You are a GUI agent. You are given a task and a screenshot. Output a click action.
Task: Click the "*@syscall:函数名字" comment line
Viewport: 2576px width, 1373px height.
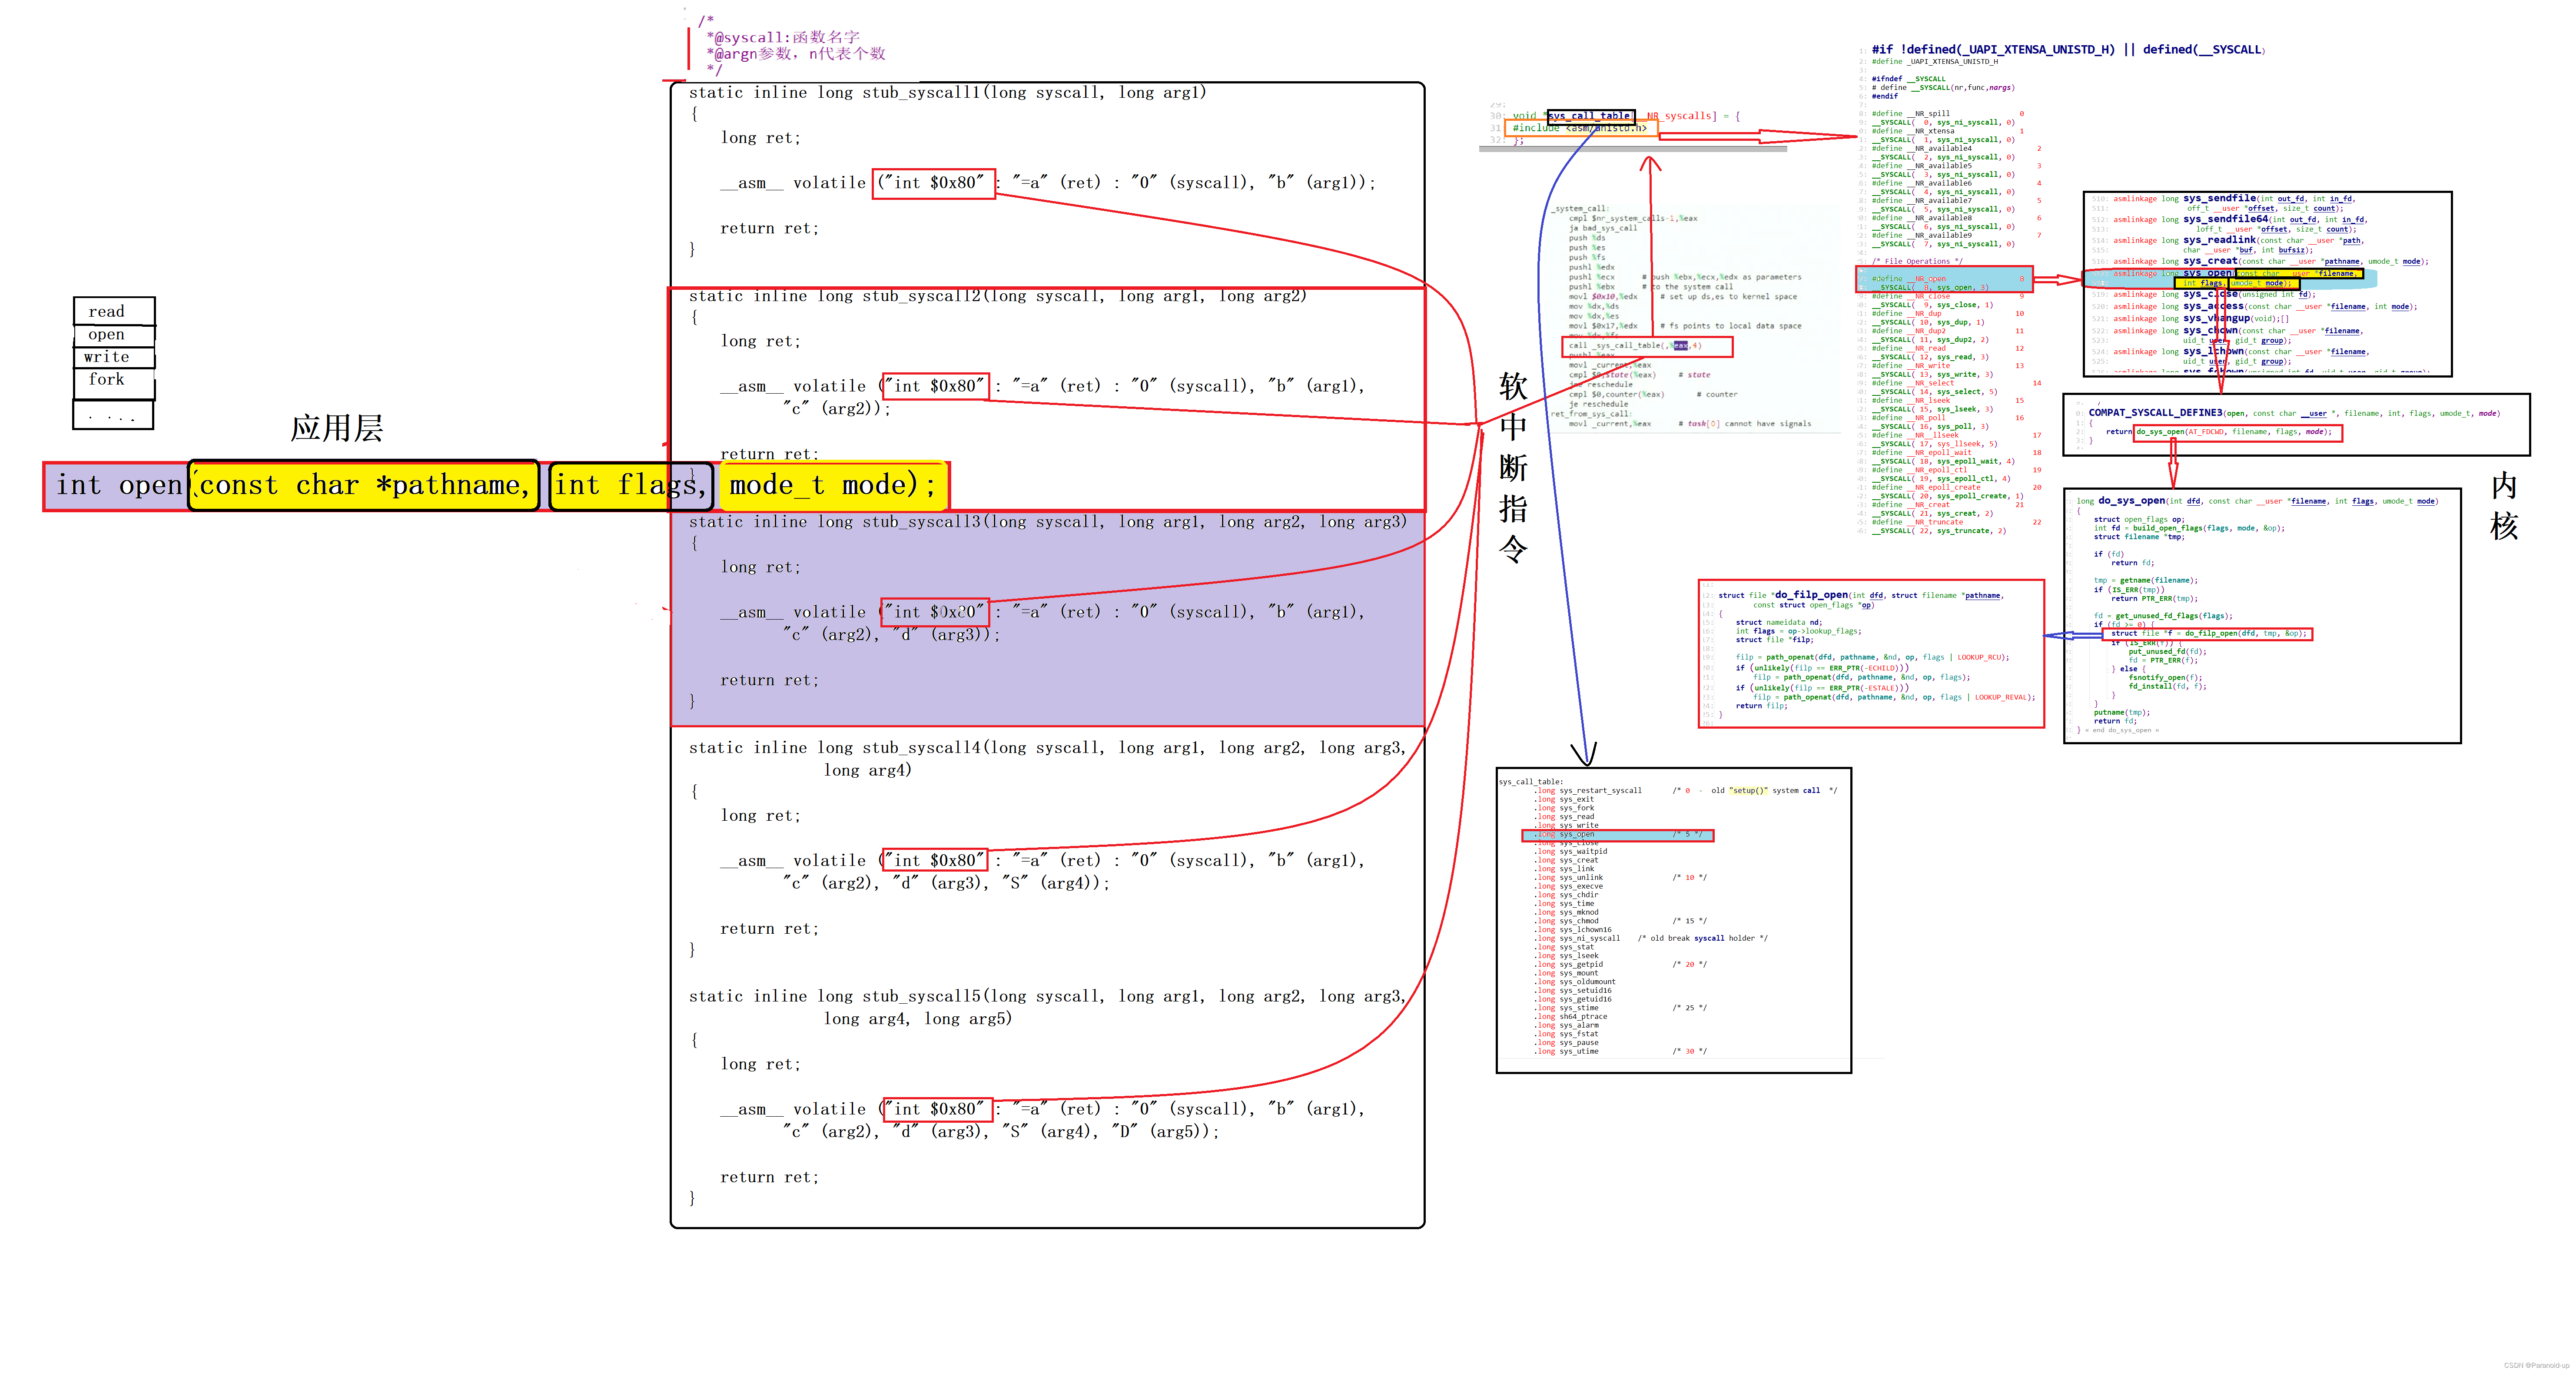point(783,37)
